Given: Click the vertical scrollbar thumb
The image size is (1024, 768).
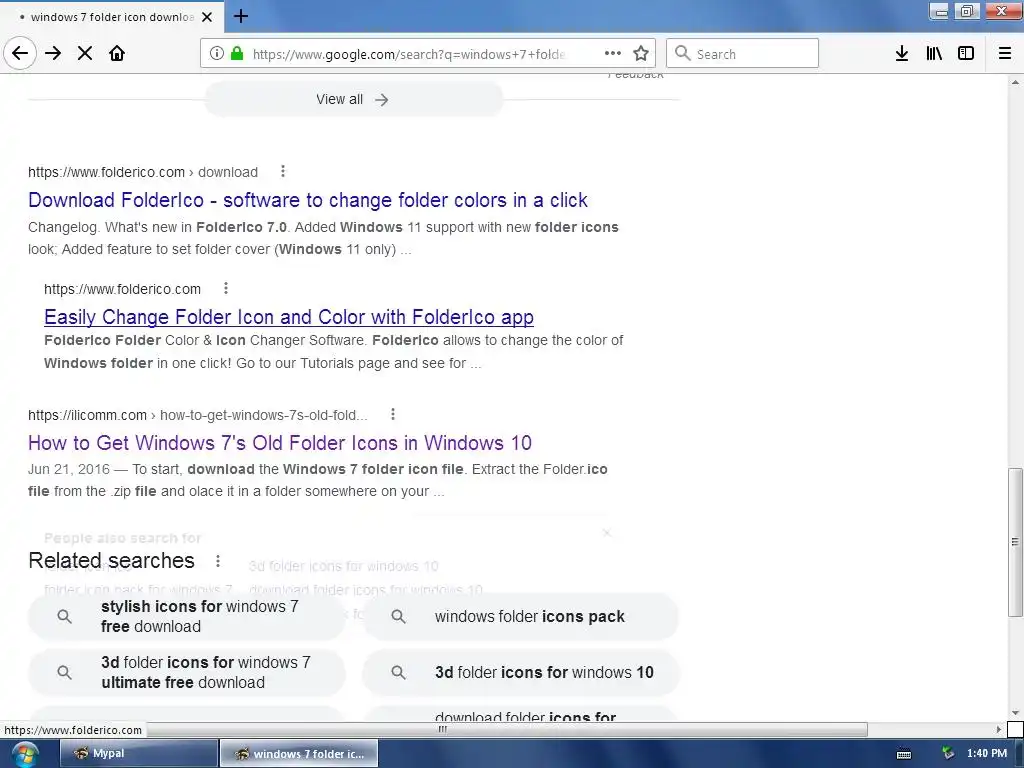Looking at the screenshot, I should [x=1015, y=541].
